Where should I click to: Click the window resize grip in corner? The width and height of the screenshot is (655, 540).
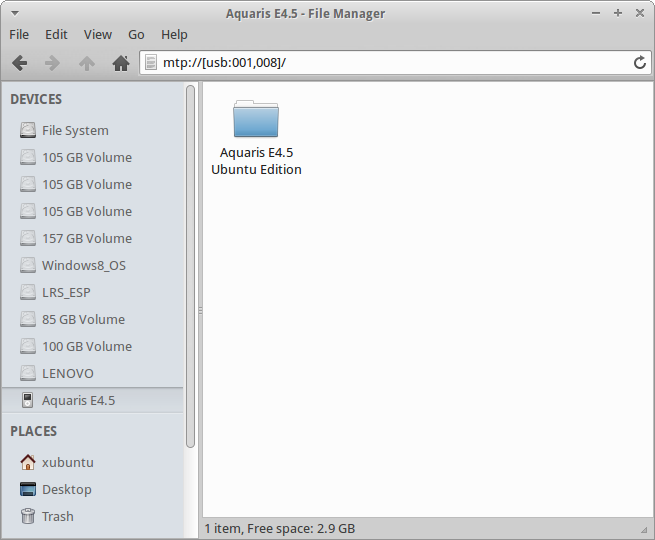[644, 530]
